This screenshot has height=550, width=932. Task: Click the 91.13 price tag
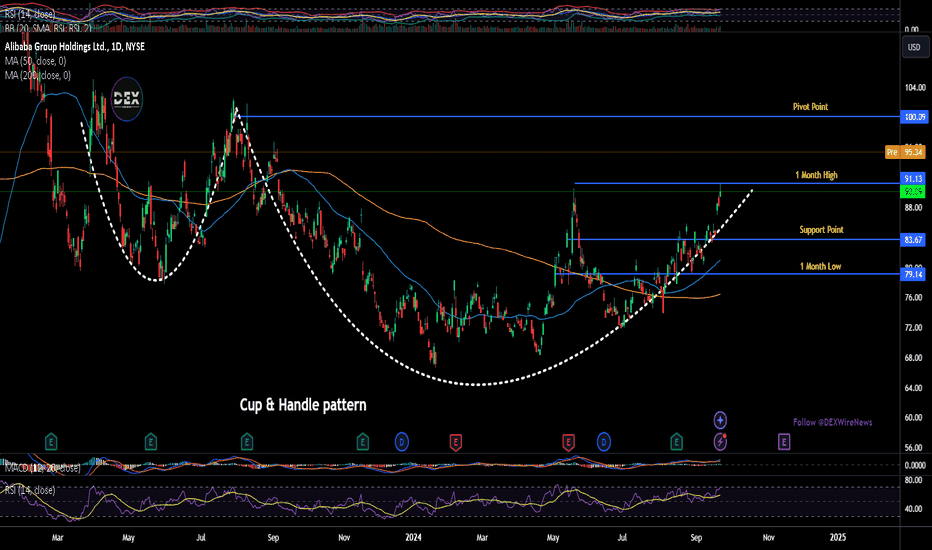pos(914,178)
